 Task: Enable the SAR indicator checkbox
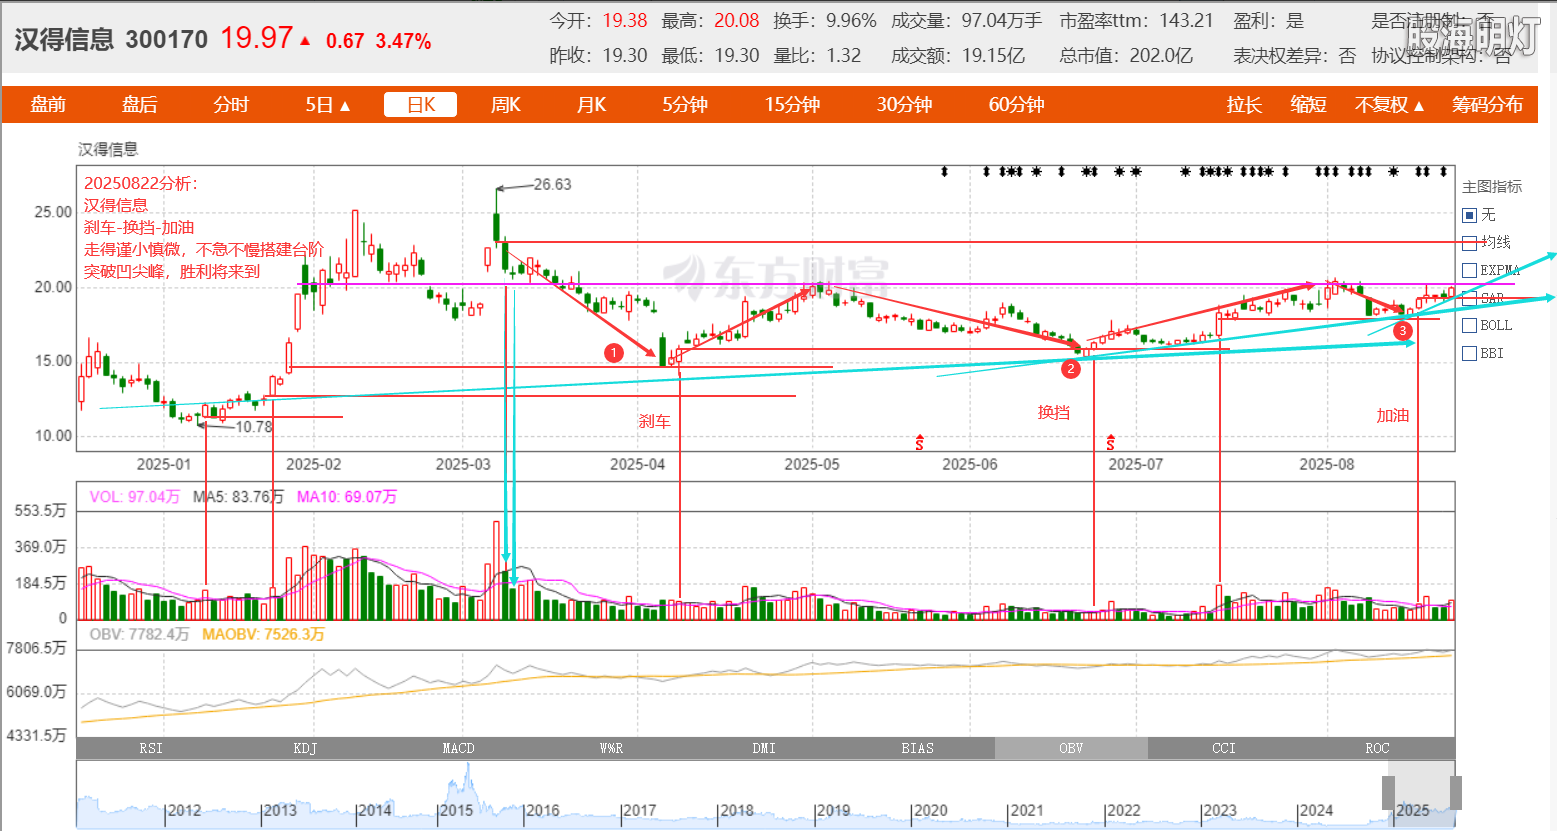pyautogui.click(x=1469, y=298)
